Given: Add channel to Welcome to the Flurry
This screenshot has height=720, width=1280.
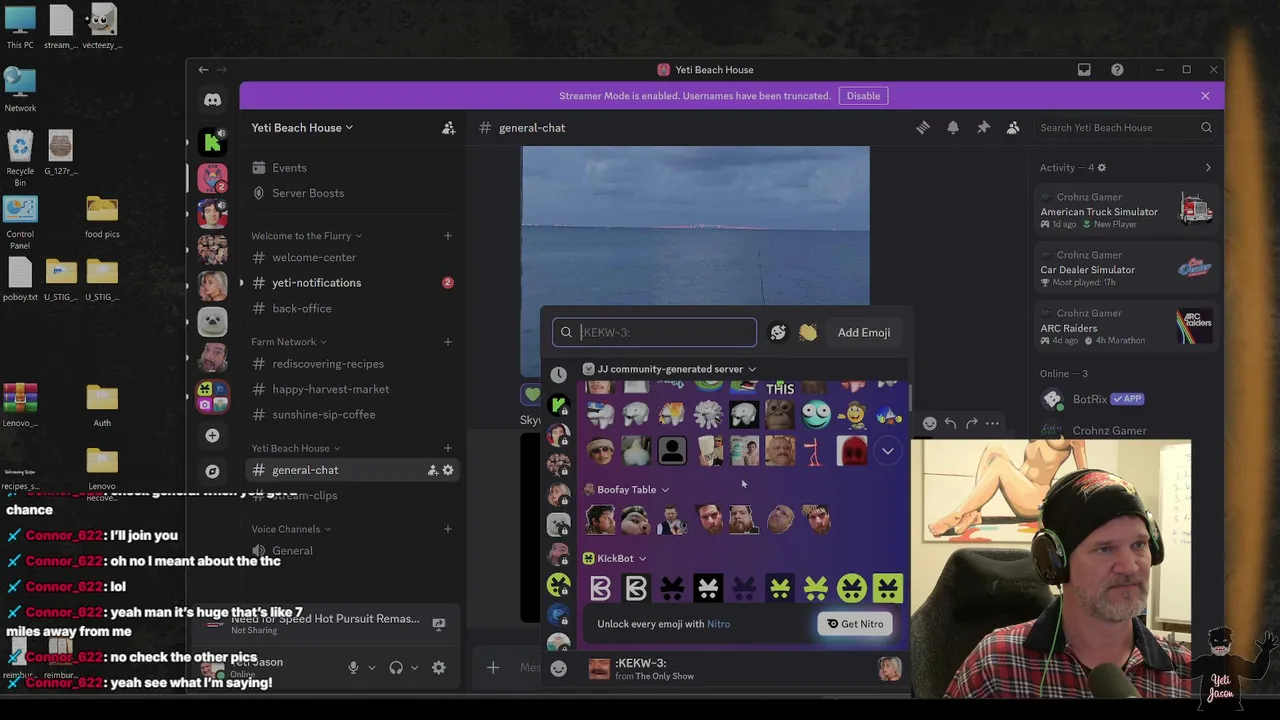Looking at the screenshot, I should click(448, 236).
